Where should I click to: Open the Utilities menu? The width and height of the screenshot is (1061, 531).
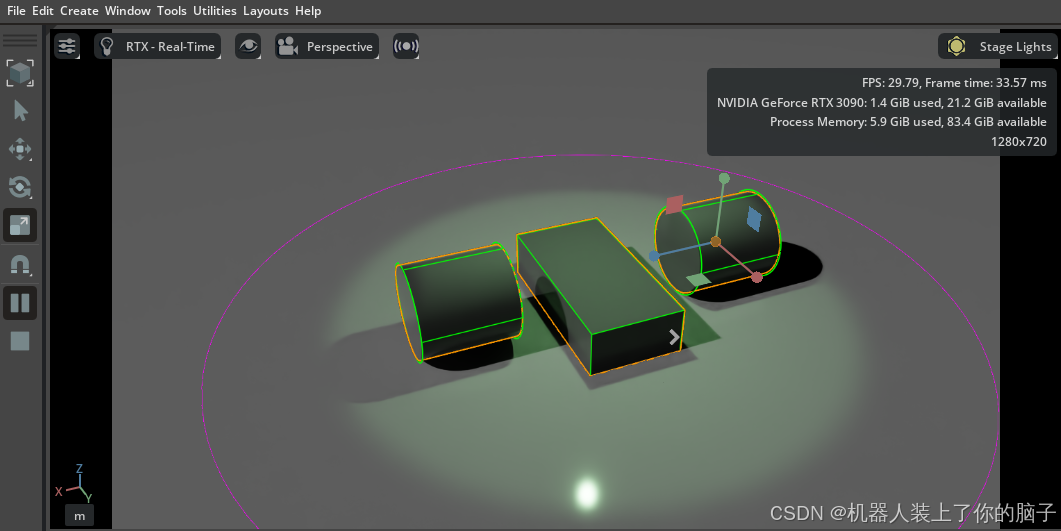tap(215, 11)
